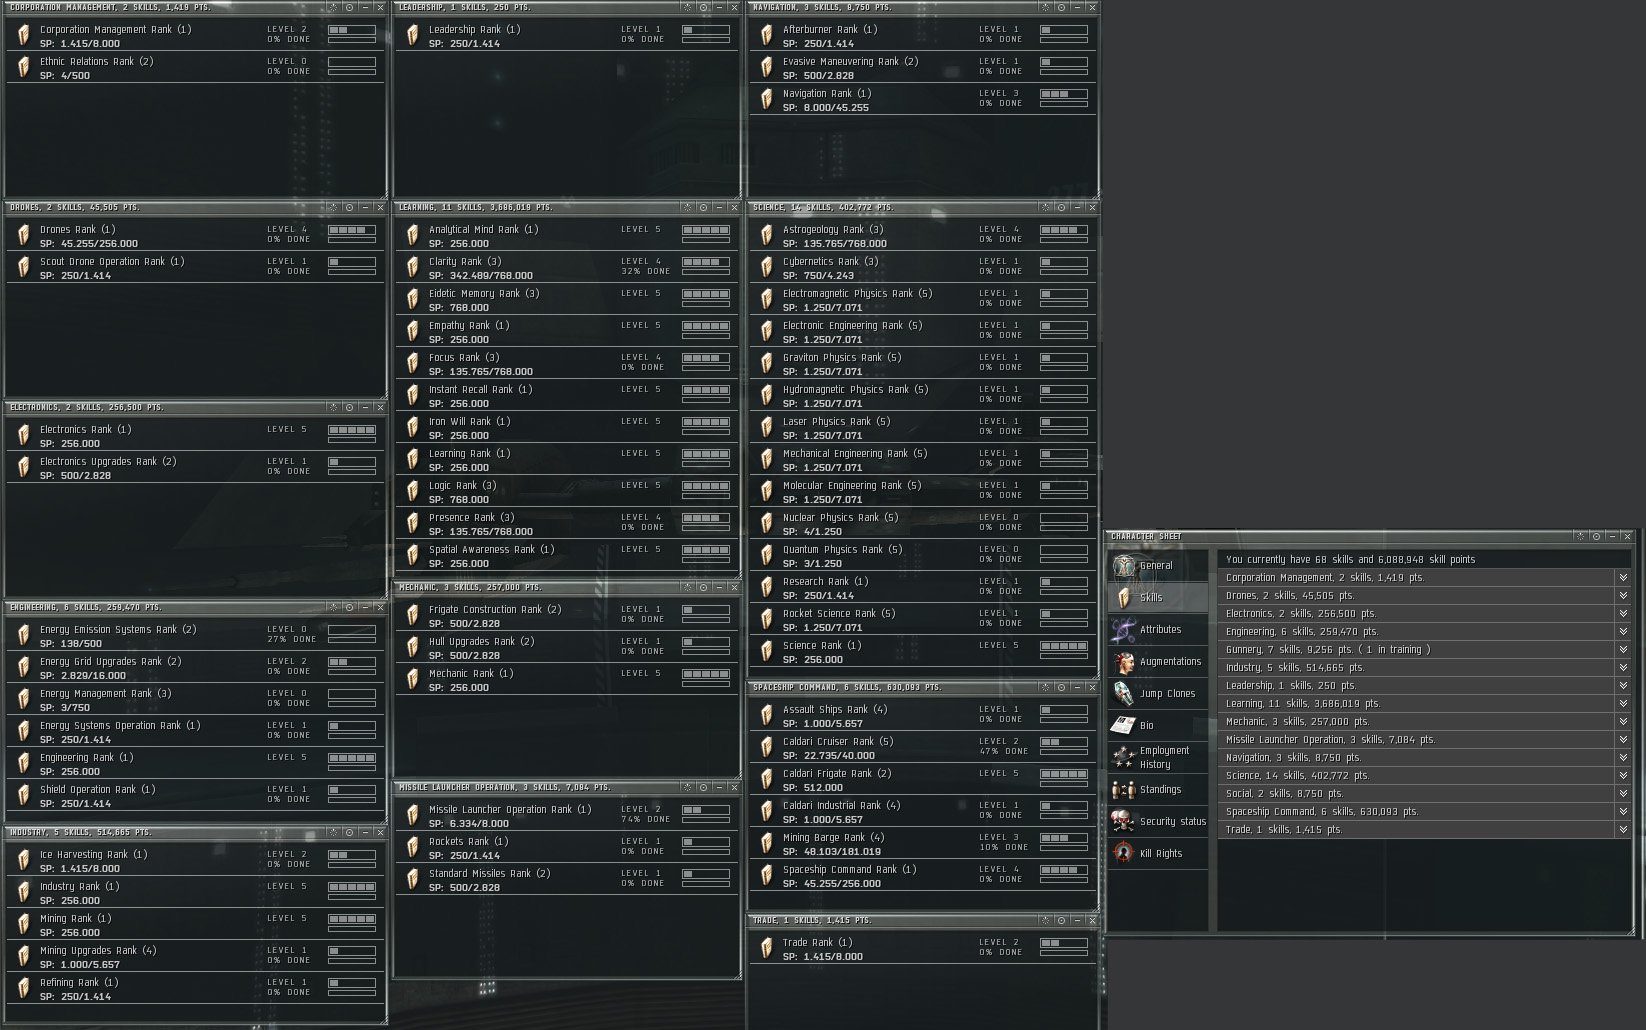
Task: Click the skill book icon beside Ice Harvesting
Action: [x=24, y=861]
